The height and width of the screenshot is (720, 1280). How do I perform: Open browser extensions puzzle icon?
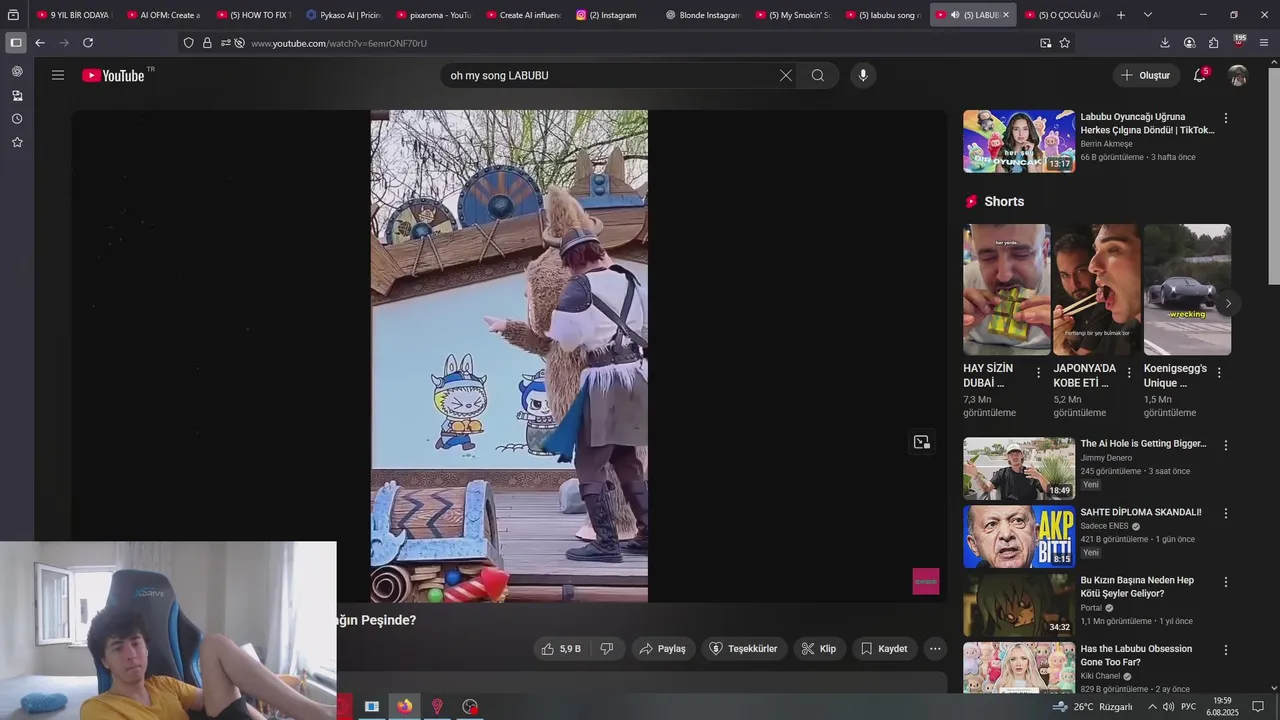(x=1213, y=43)
